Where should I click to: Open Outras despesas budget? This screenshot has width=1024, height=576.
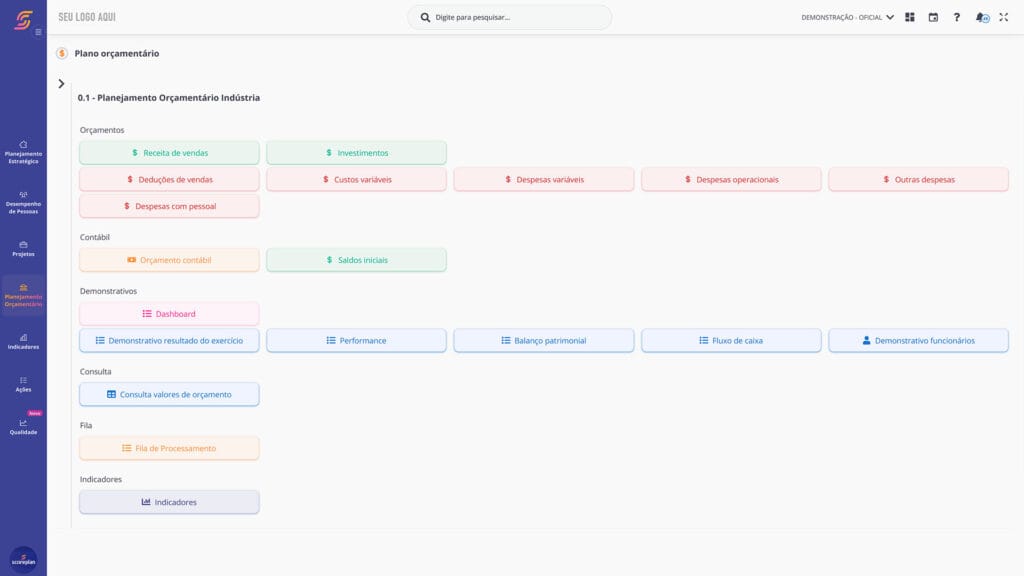pyautogui.click(x=918, y=180)
